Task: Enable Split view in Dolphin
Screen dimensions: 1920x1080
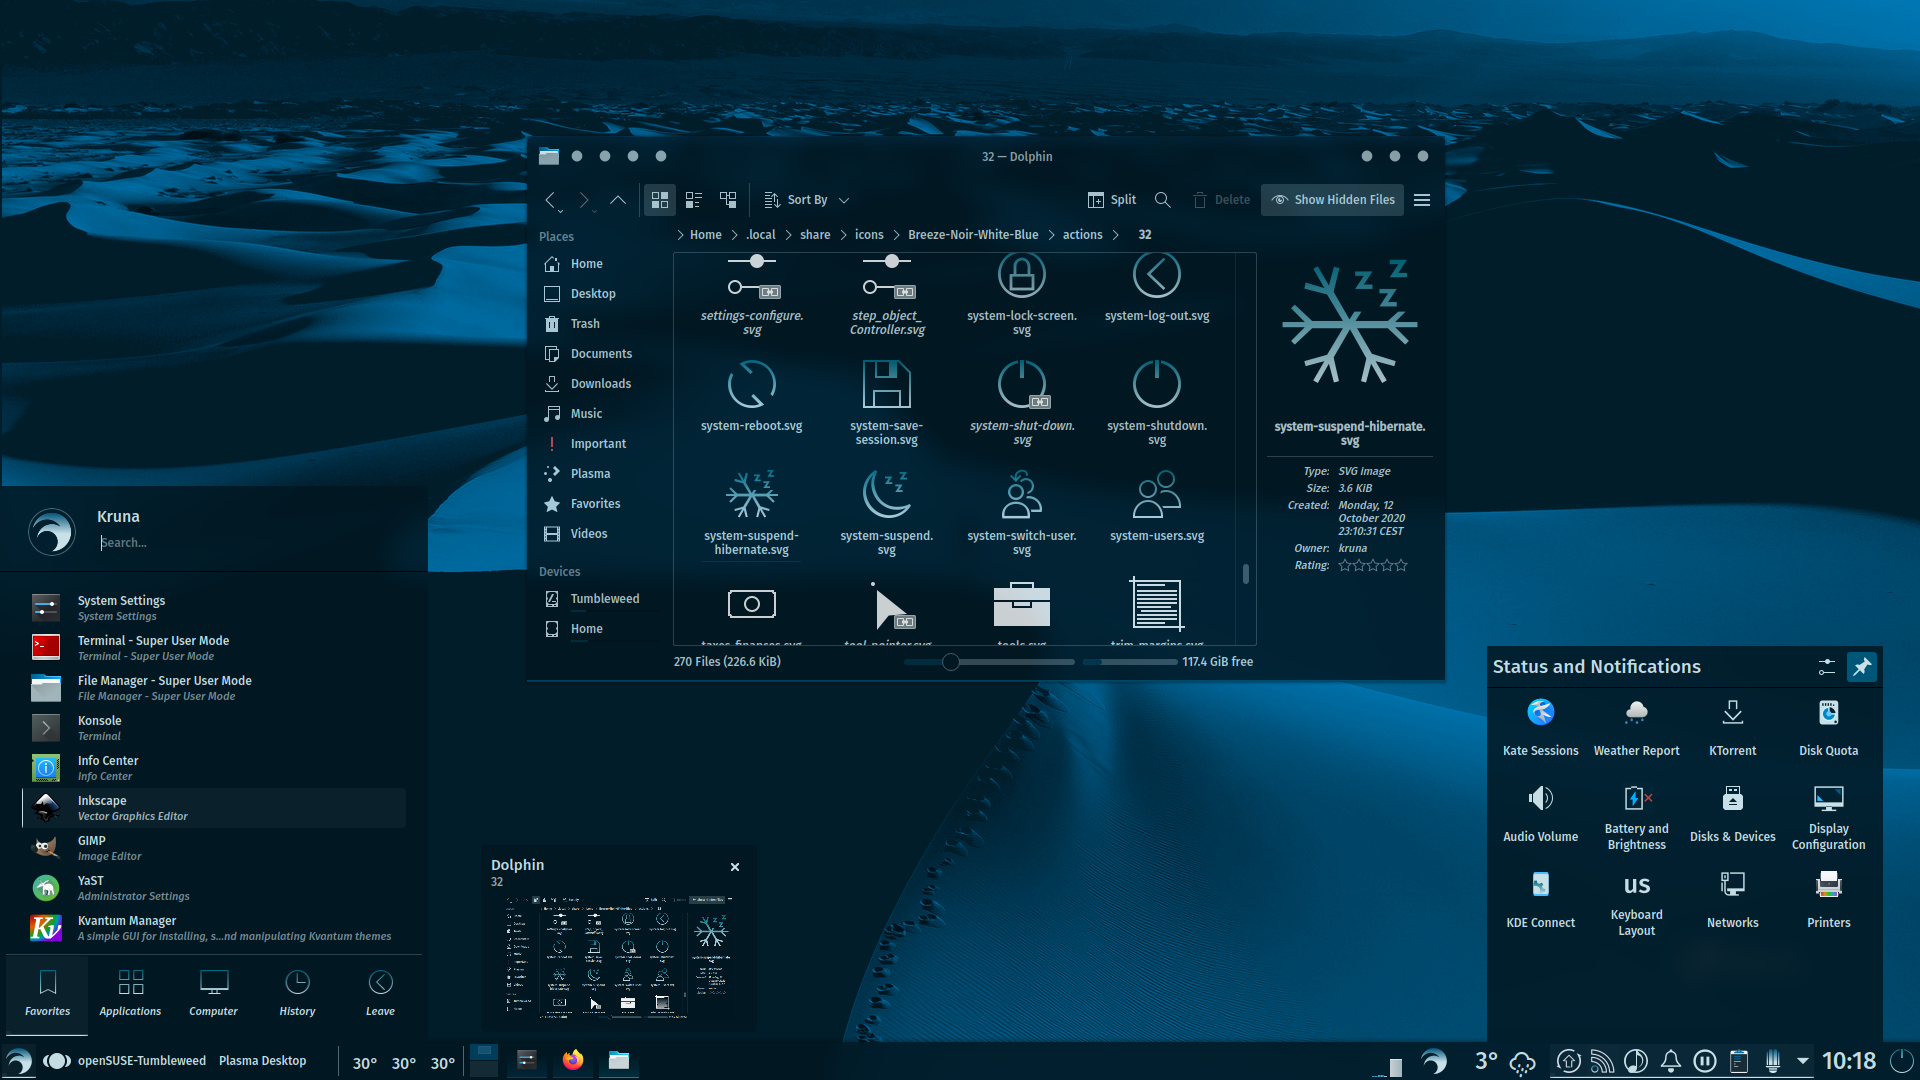Action: [x=1111, y=199]
